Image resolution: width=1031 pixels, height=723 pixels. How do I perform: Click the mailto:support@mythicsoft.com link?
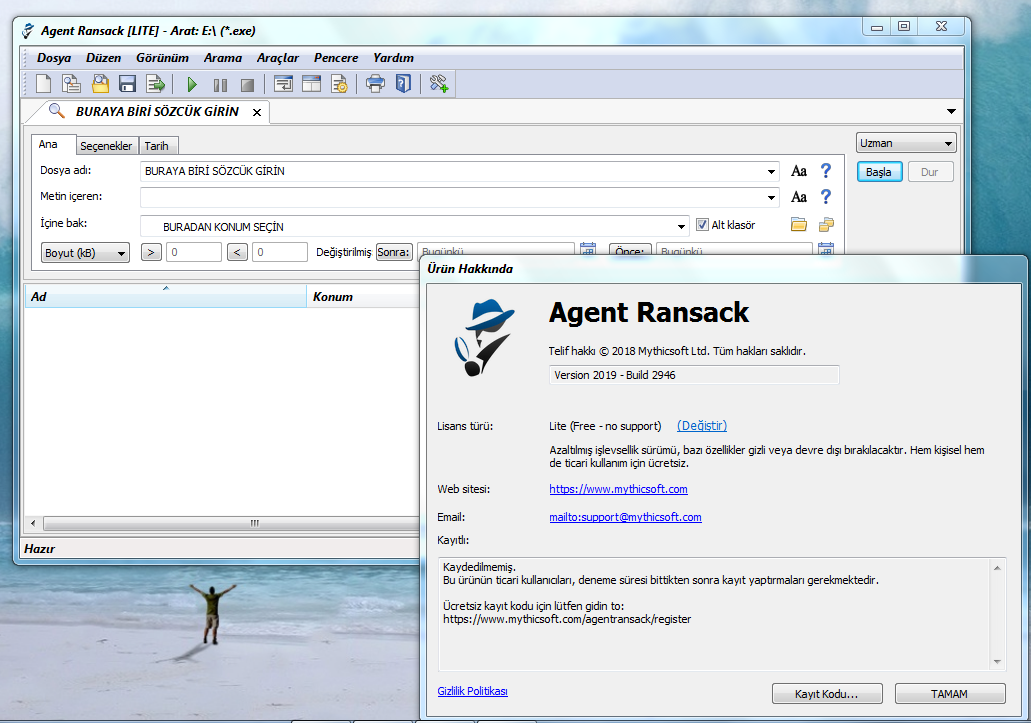click(x=625, y=517)
